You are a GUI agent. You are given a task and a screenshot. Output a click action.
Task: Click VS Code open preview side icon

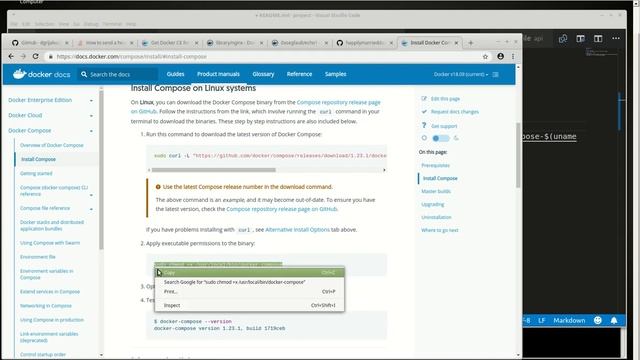click(x=580, y=38)
